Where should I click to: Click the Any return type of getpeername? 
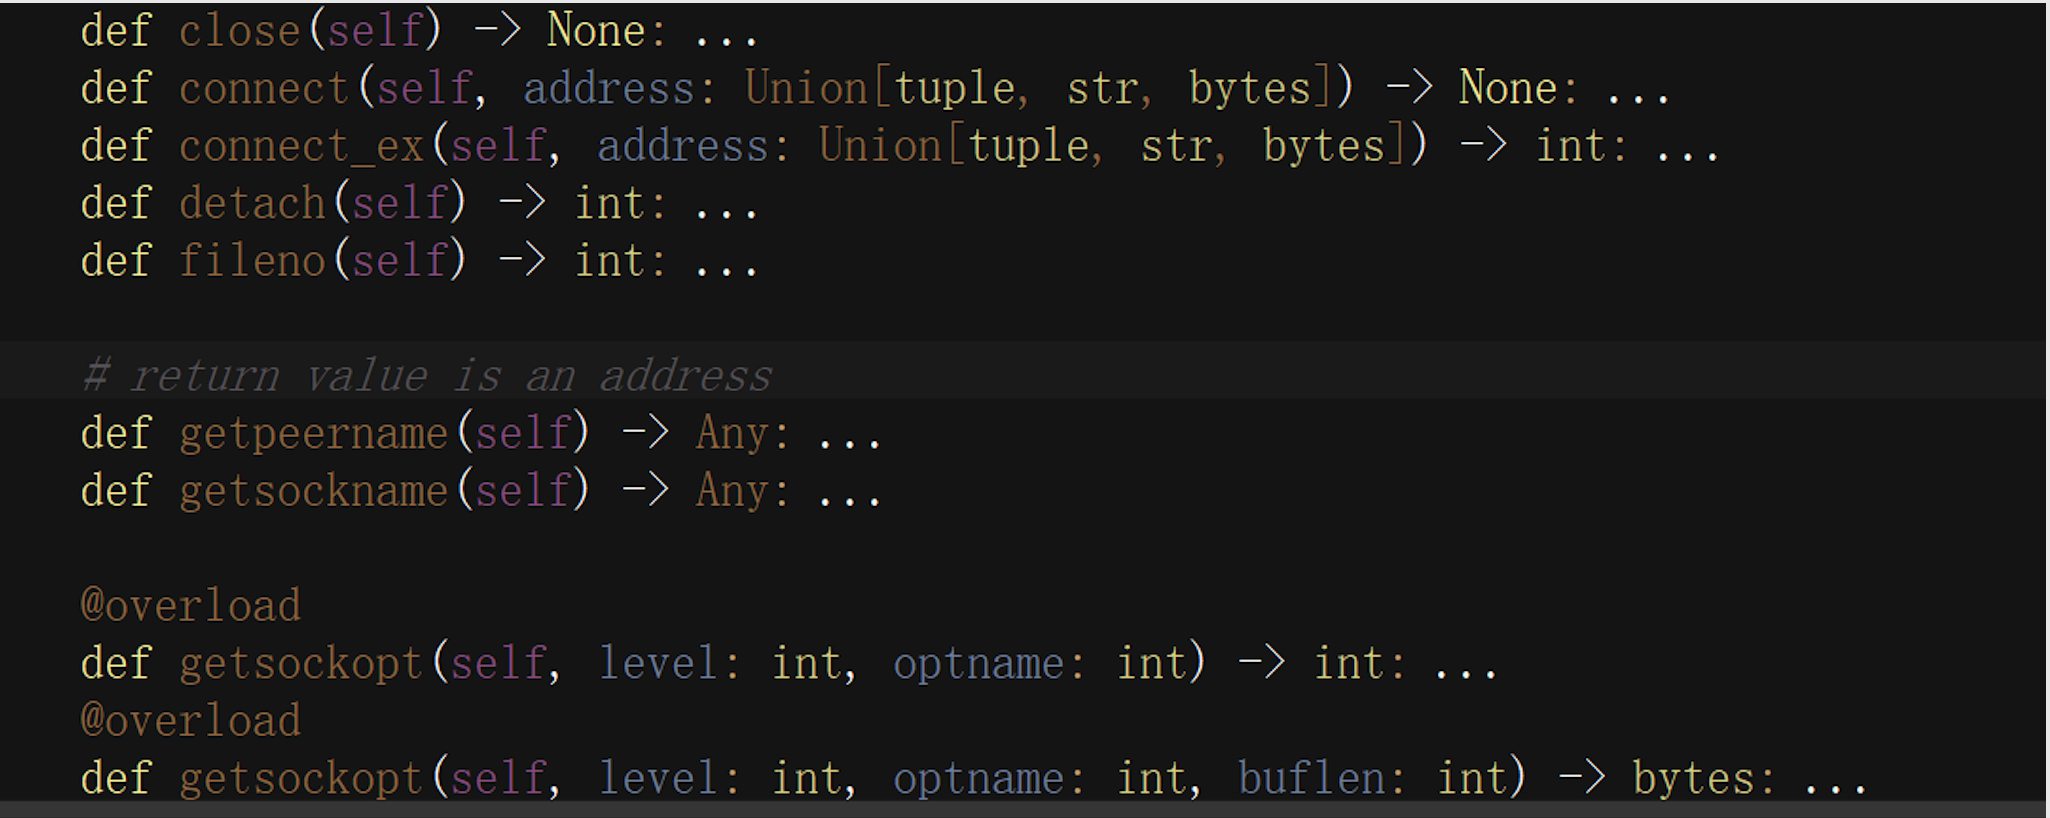pyautogui.click(x=732, y=434)
